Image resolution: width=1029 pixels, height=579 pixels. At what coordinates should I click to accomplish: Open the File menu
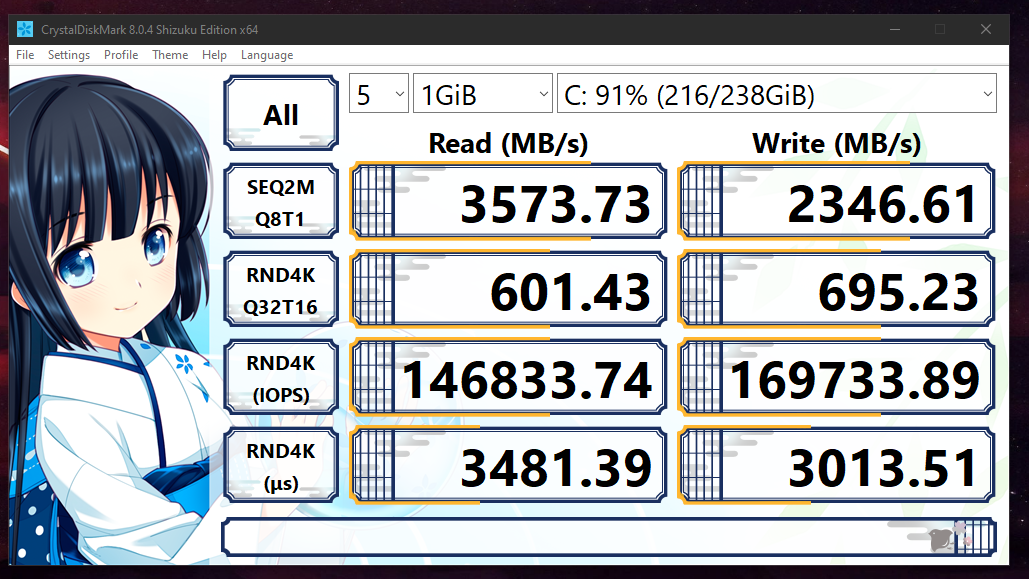[x=25, y=55]
